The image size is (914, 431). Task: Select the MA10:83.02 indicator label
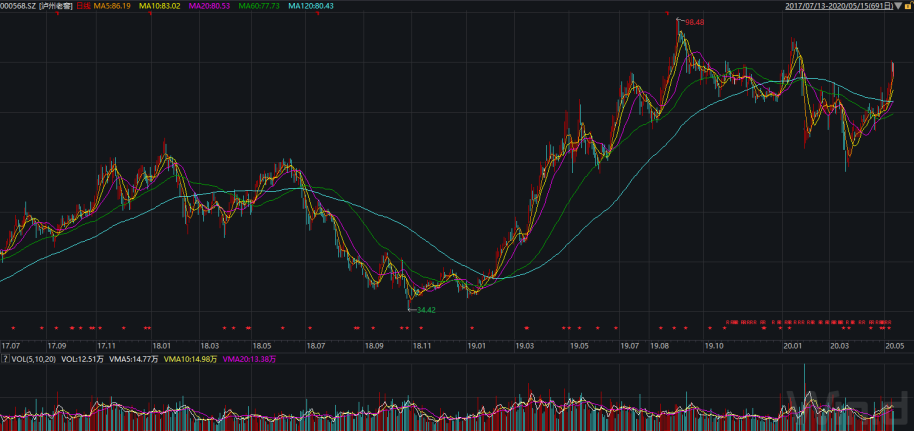159,6
